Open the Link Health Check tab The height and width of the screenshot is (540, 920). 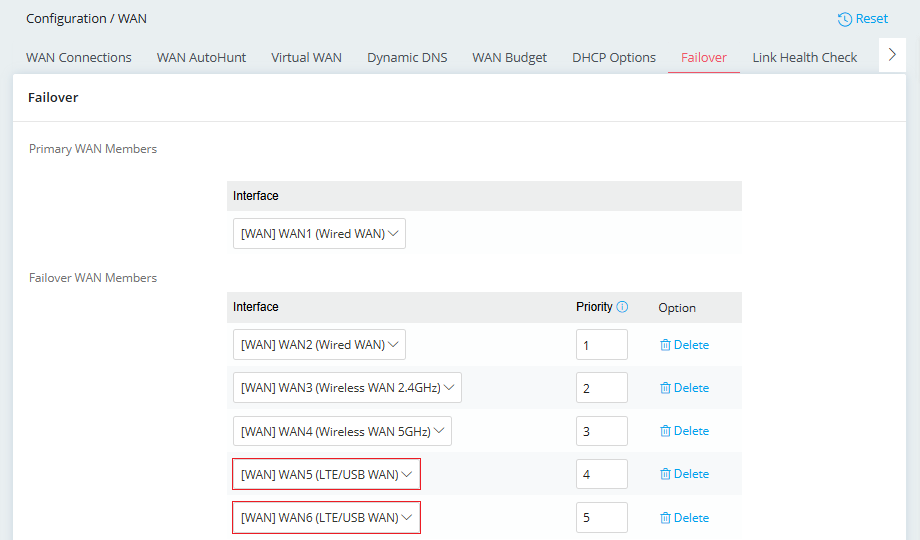804,58
